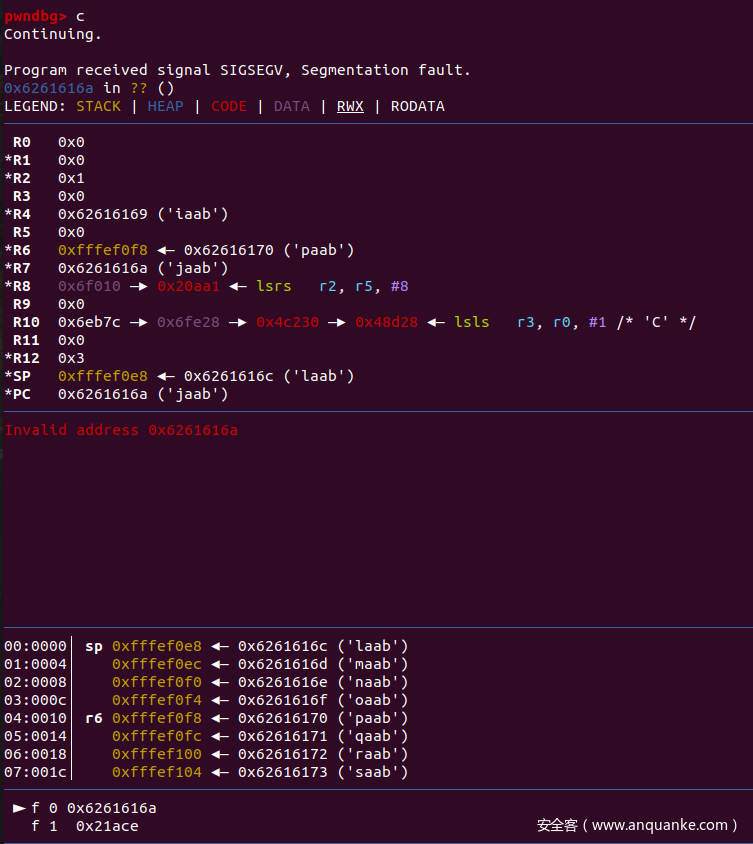This screenshot has width=753, height=844.
Task: Select the current frame arrow marker
Action: coord(19,808)
